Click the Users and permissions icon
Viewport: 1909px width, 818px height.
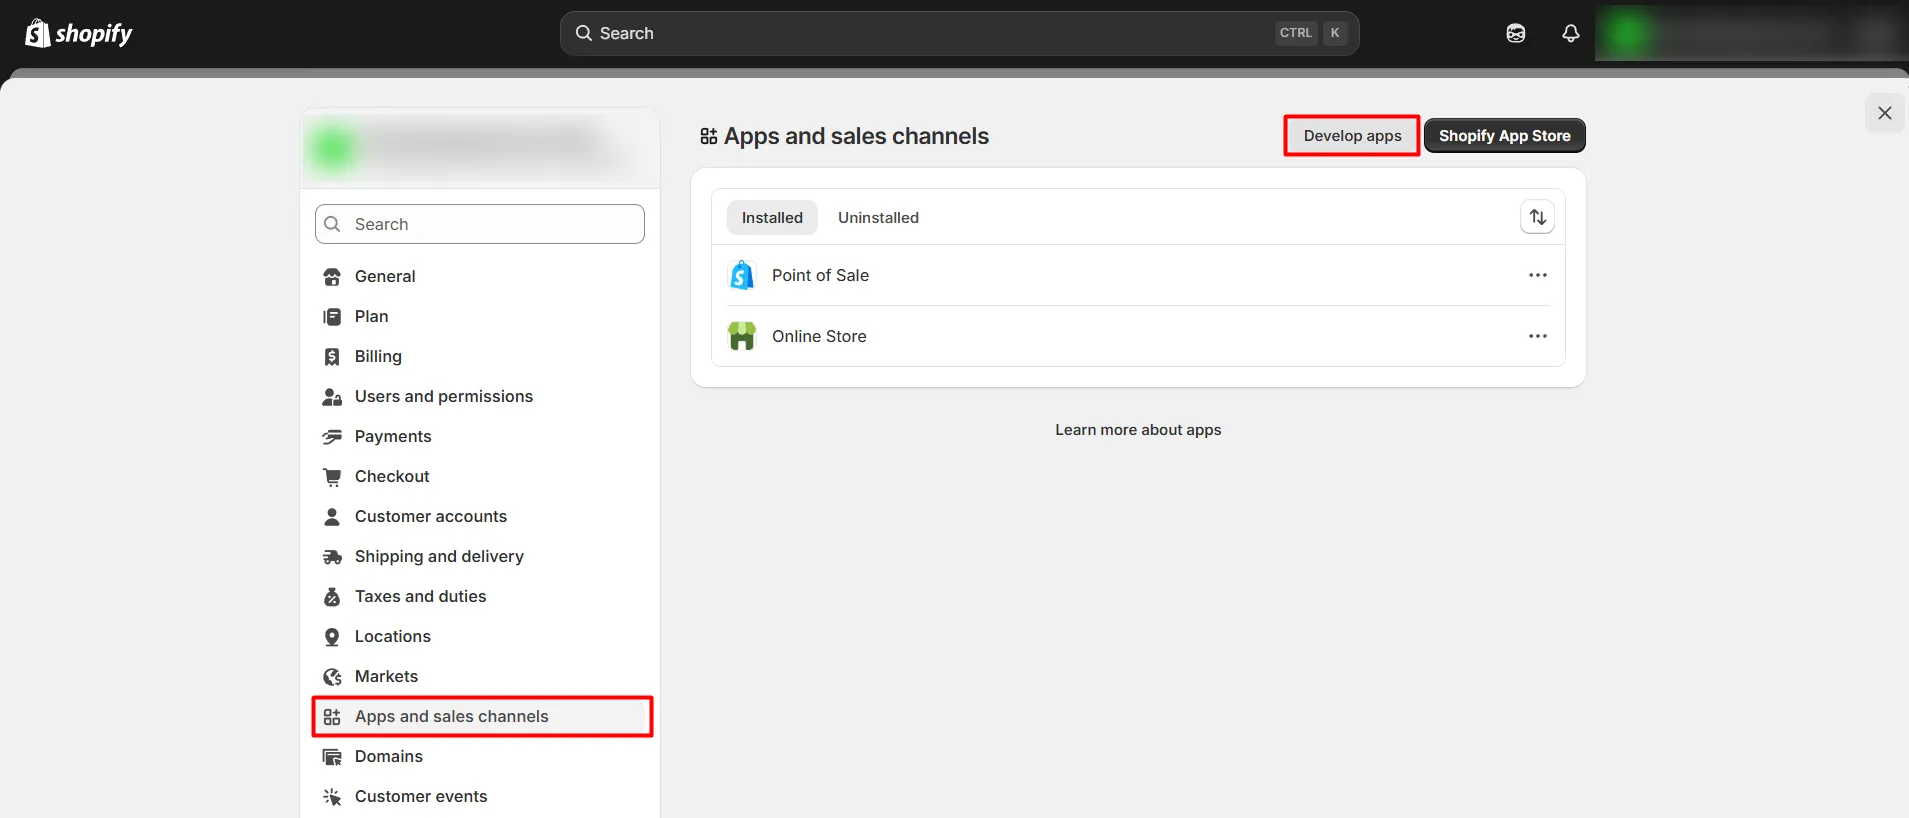tap(332, 397)
